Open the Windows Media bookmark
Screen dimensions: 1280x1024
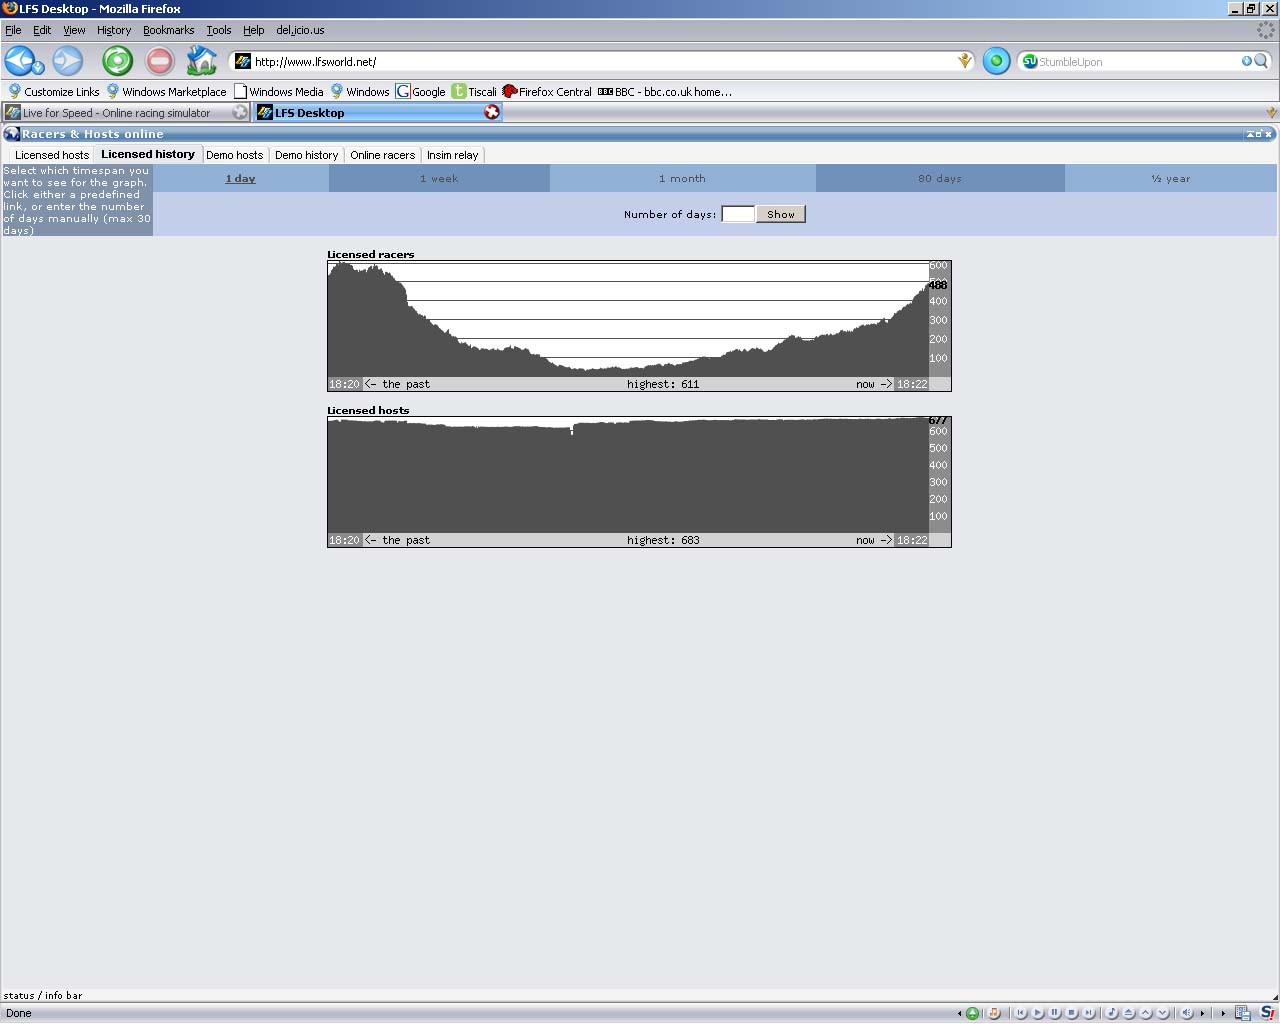coord(279,91)
